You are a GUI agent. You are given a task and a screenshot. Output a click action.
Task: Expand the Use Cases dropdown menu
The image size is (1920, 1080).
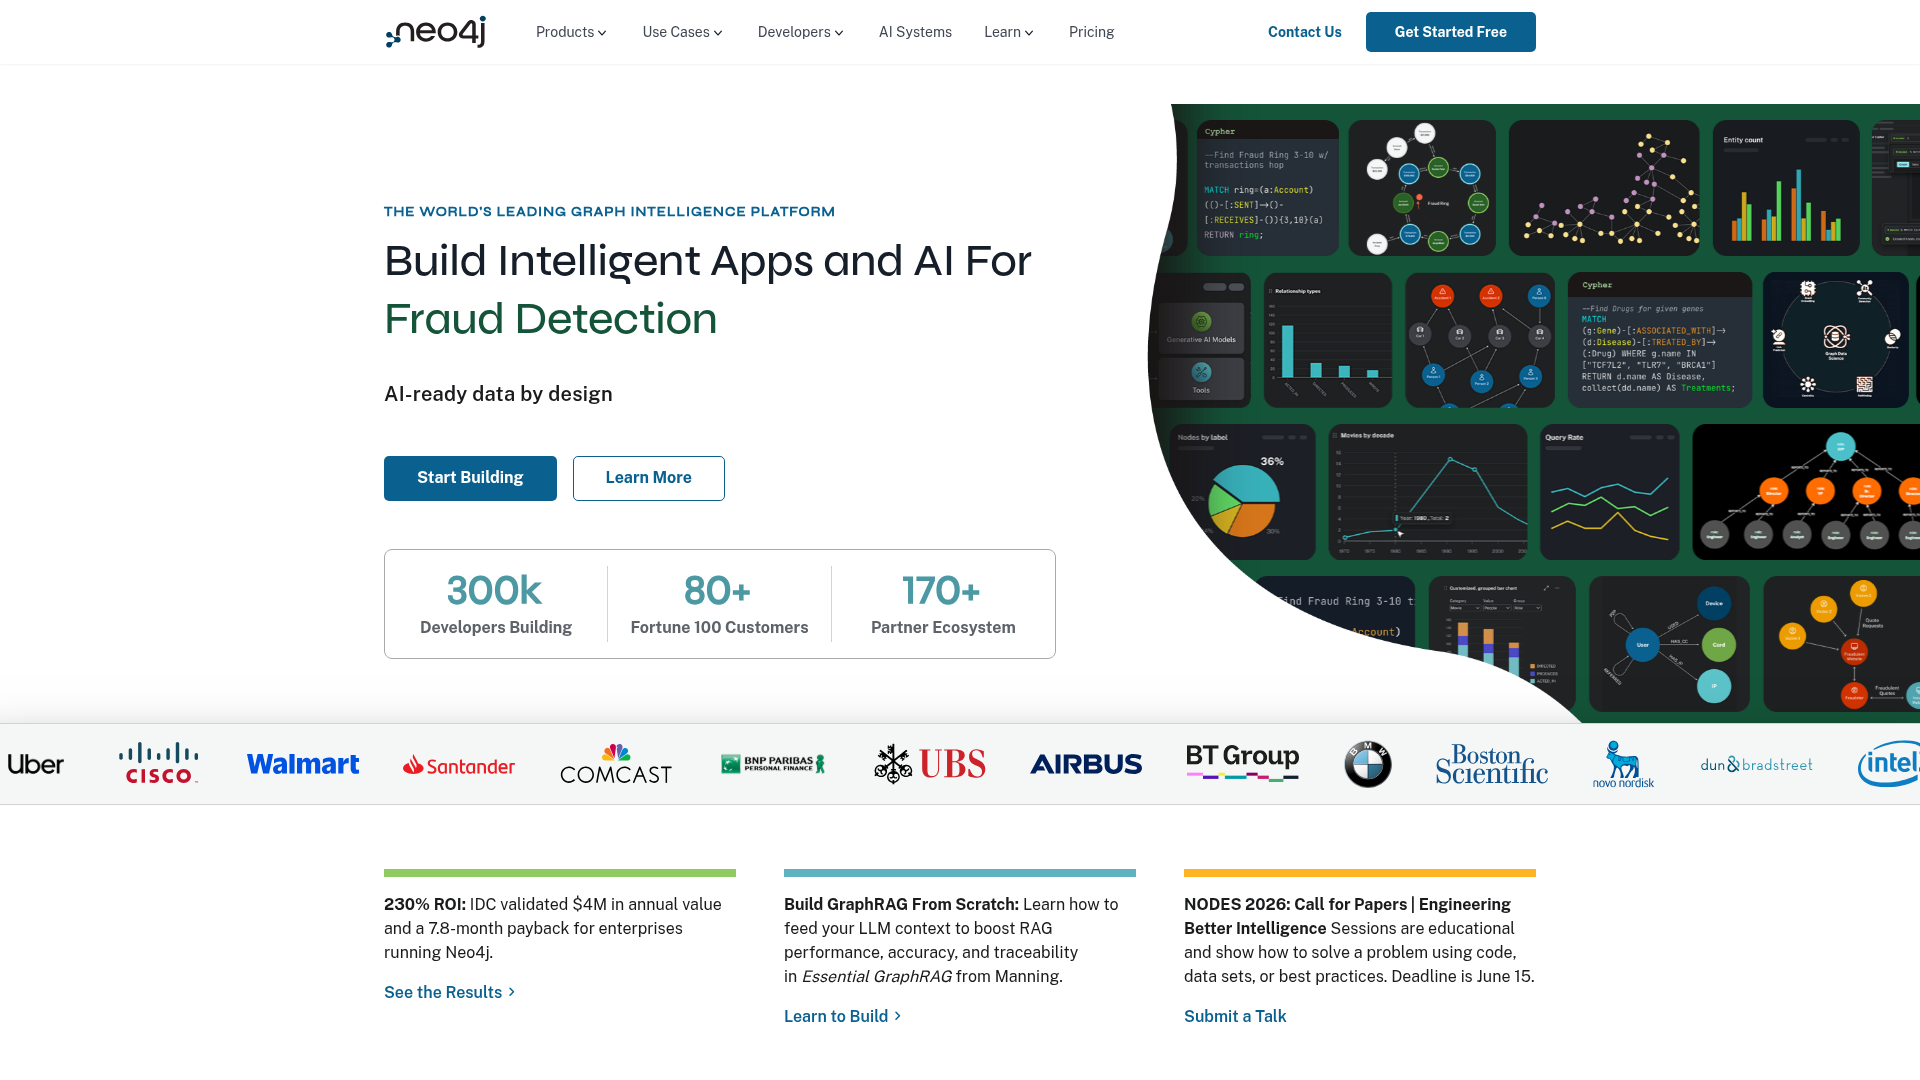click(682, 32)
